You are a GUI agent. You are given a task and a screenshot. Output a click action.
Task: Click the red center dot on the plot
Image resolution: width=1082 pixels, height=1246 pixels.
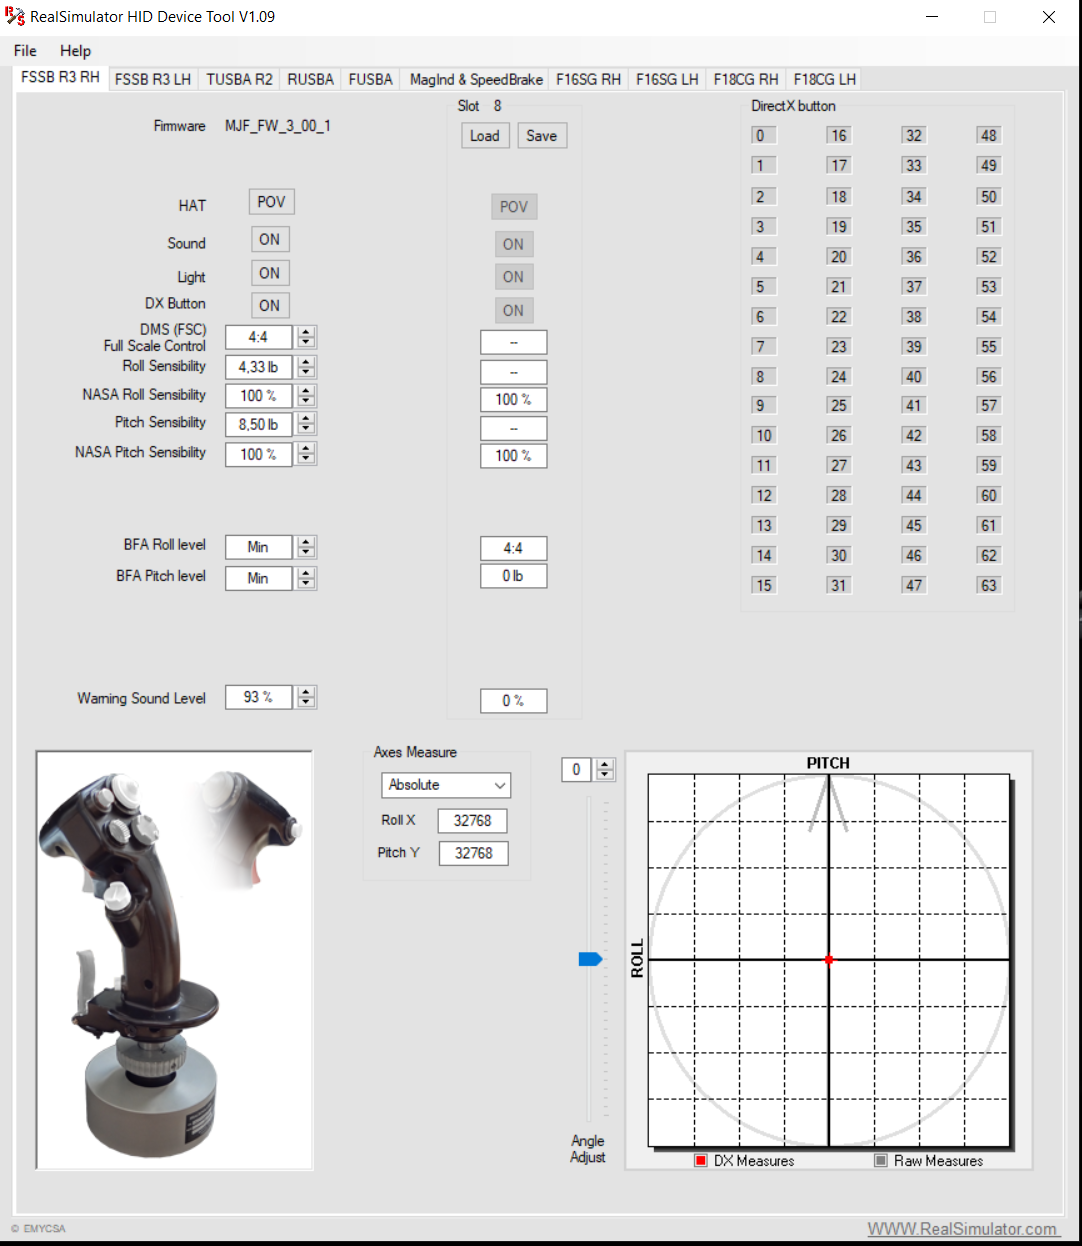829,960
